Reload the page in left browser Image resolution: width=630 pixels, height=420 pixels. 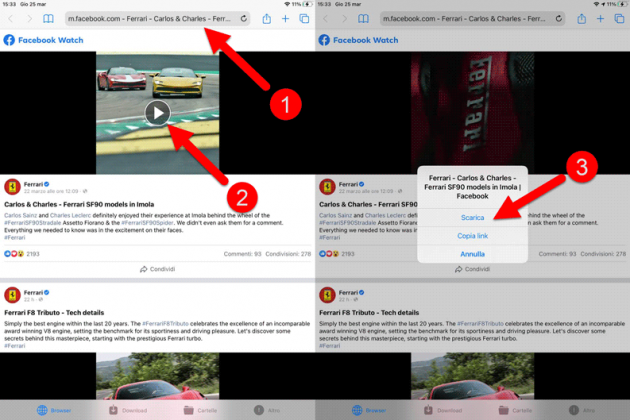click(x=243, y=18)
